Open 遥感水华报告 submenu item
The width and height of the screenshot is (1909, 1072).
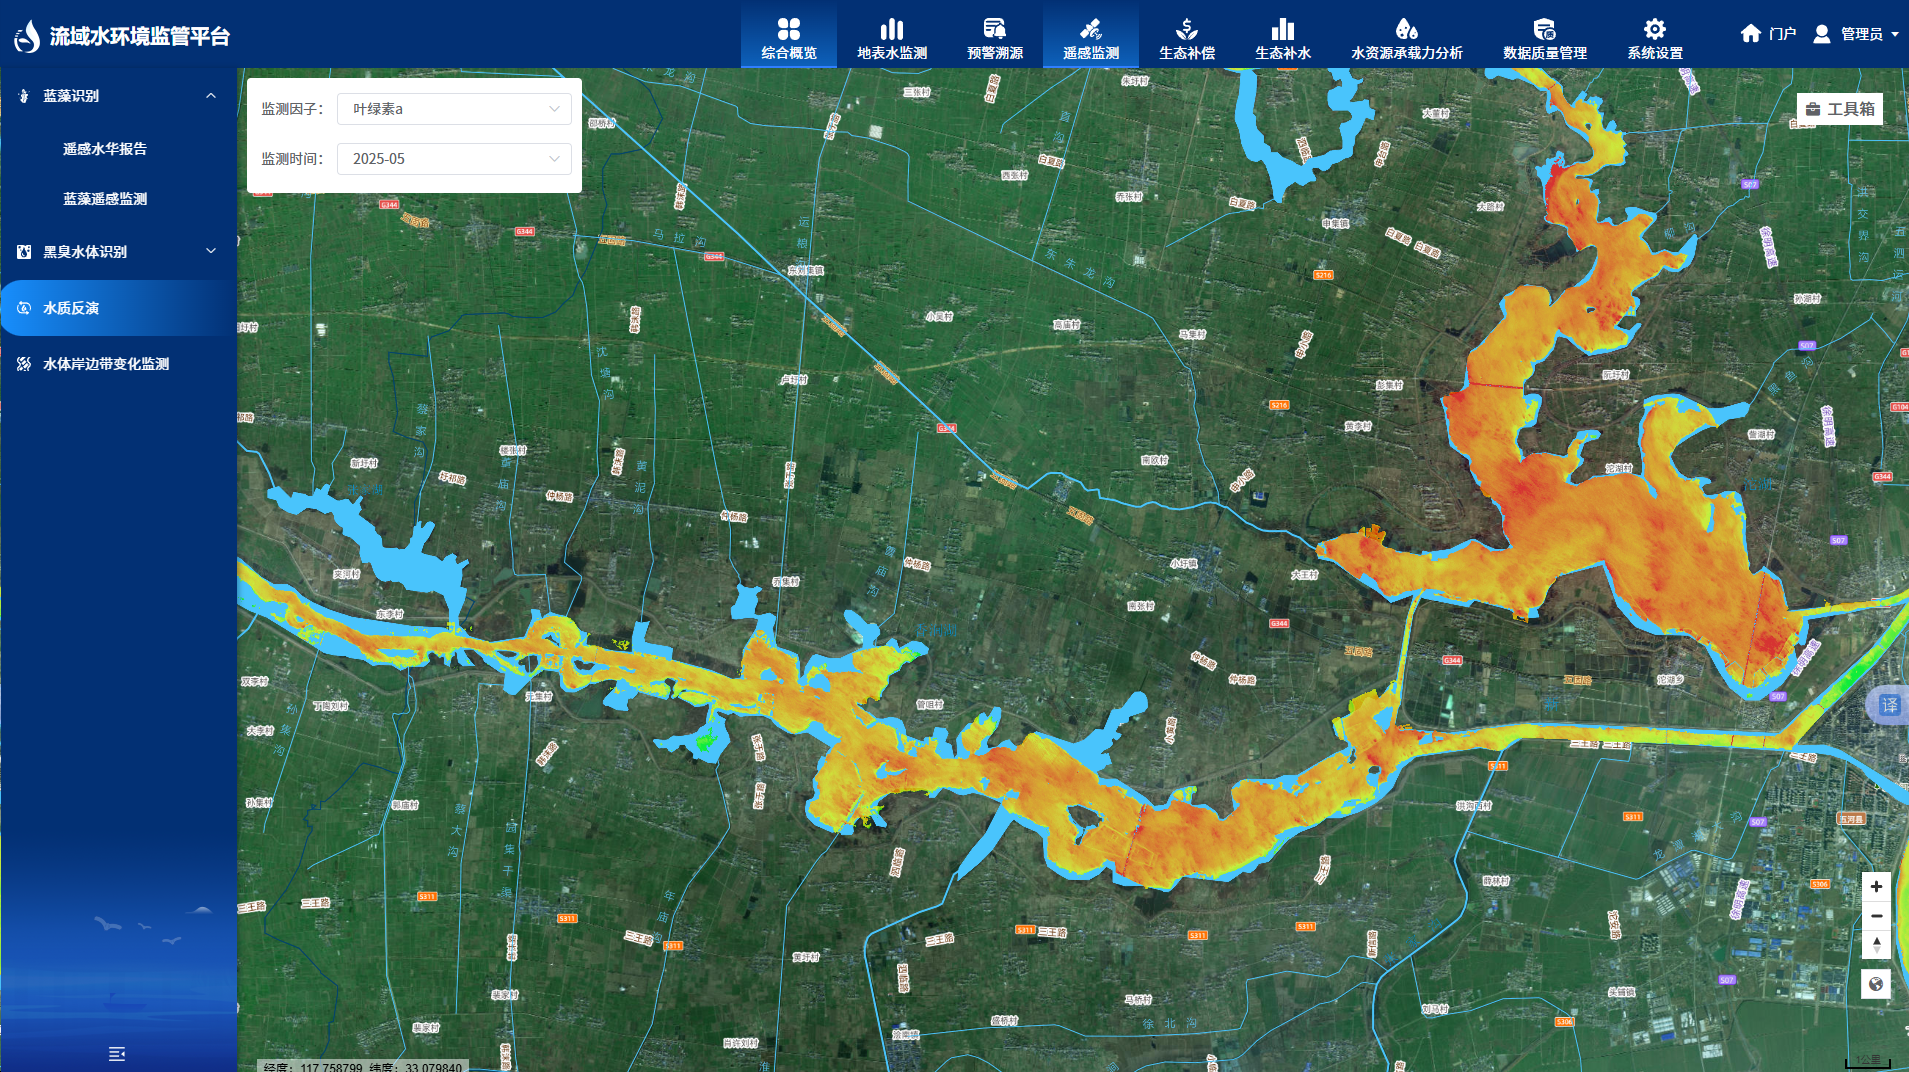pyautogui.click(x=105, y=149)
